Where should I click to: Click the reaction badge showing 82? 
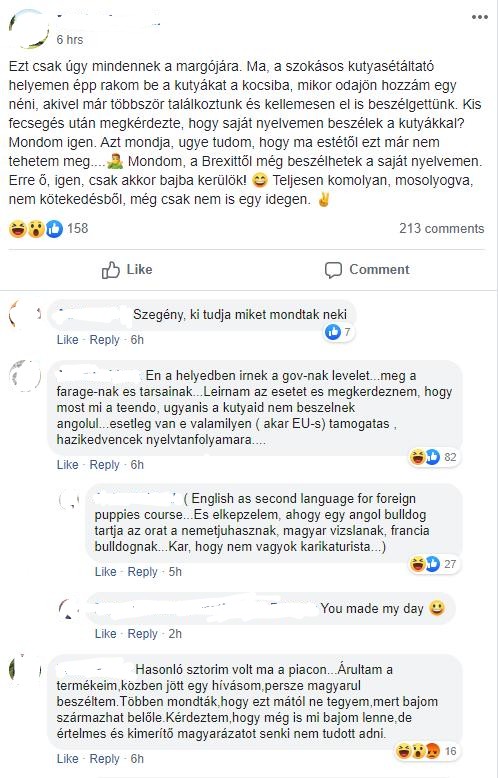(x=434, y=457)
